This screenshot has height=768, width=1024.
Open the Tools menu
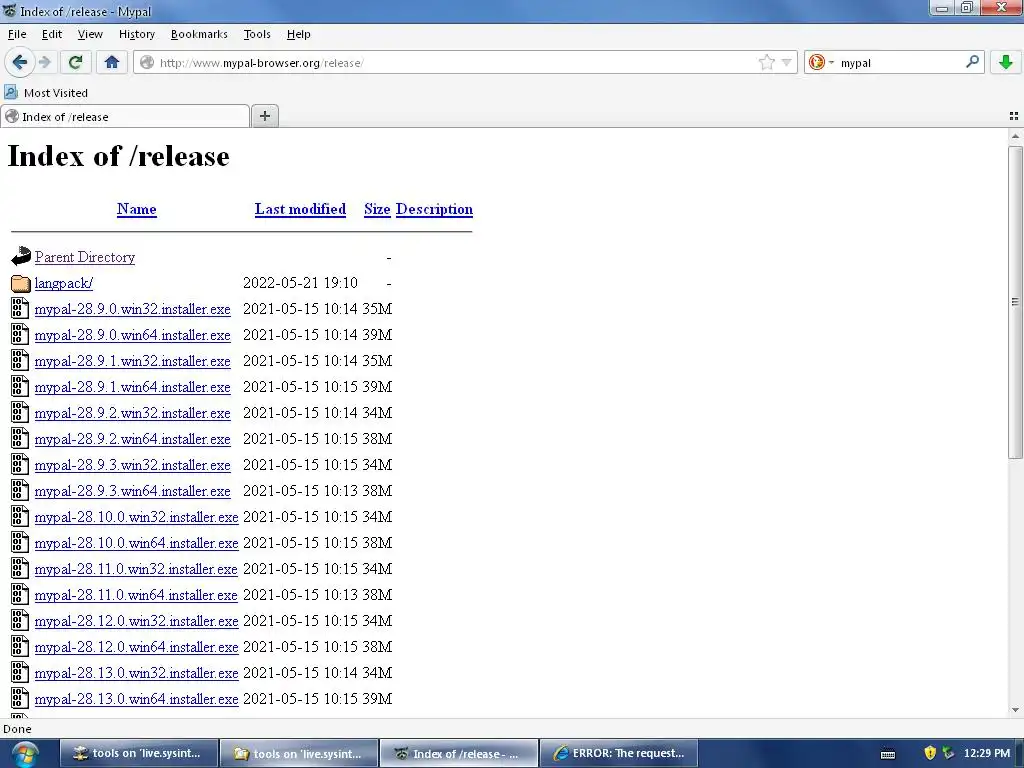(x=257, y=34)
